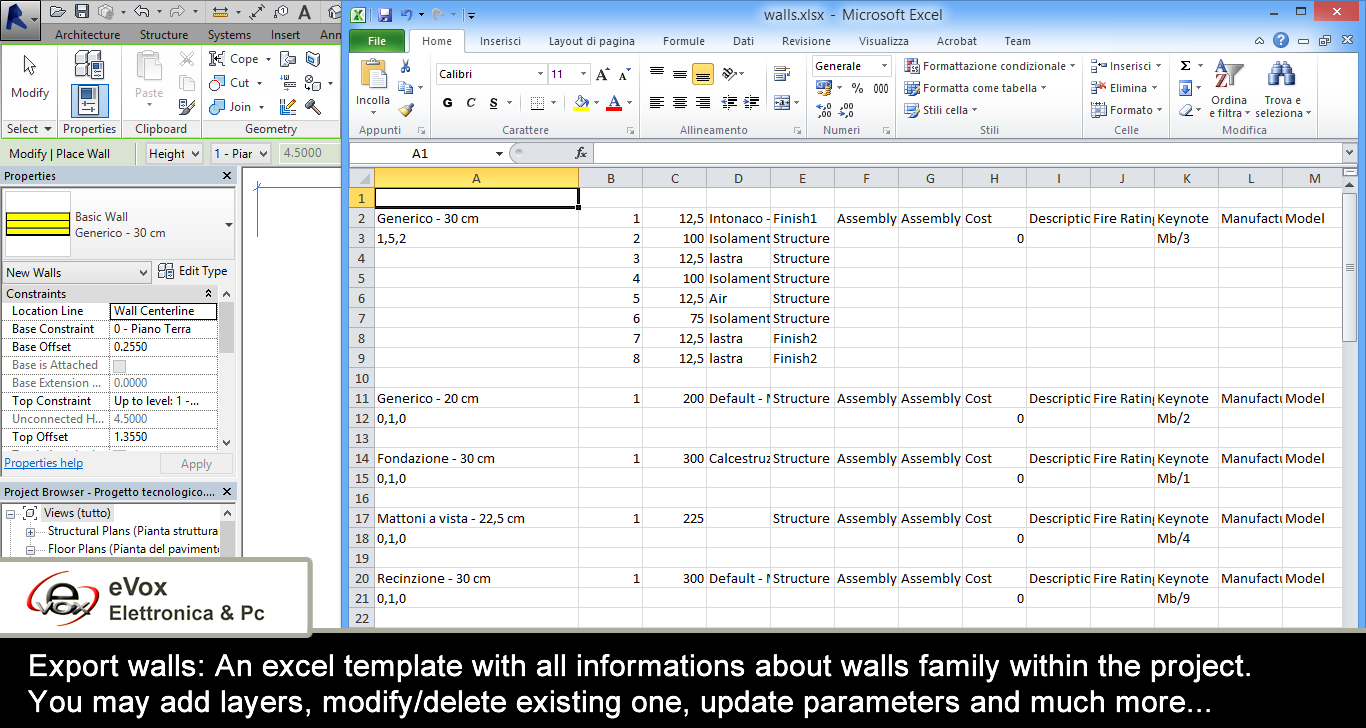The image size is (1366, 728).
Task: Click the Join tool in Geometry panel
Action: coord(236,106)
